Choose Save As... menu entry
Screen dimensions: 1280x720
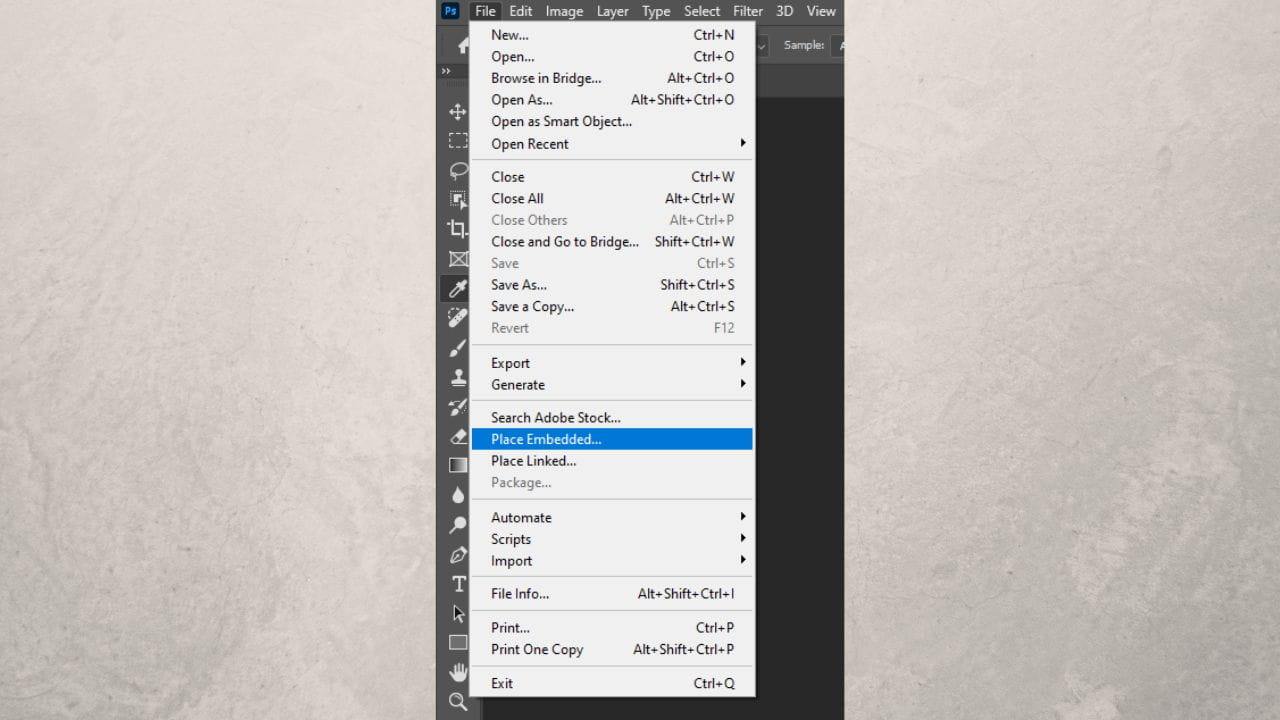612,285
